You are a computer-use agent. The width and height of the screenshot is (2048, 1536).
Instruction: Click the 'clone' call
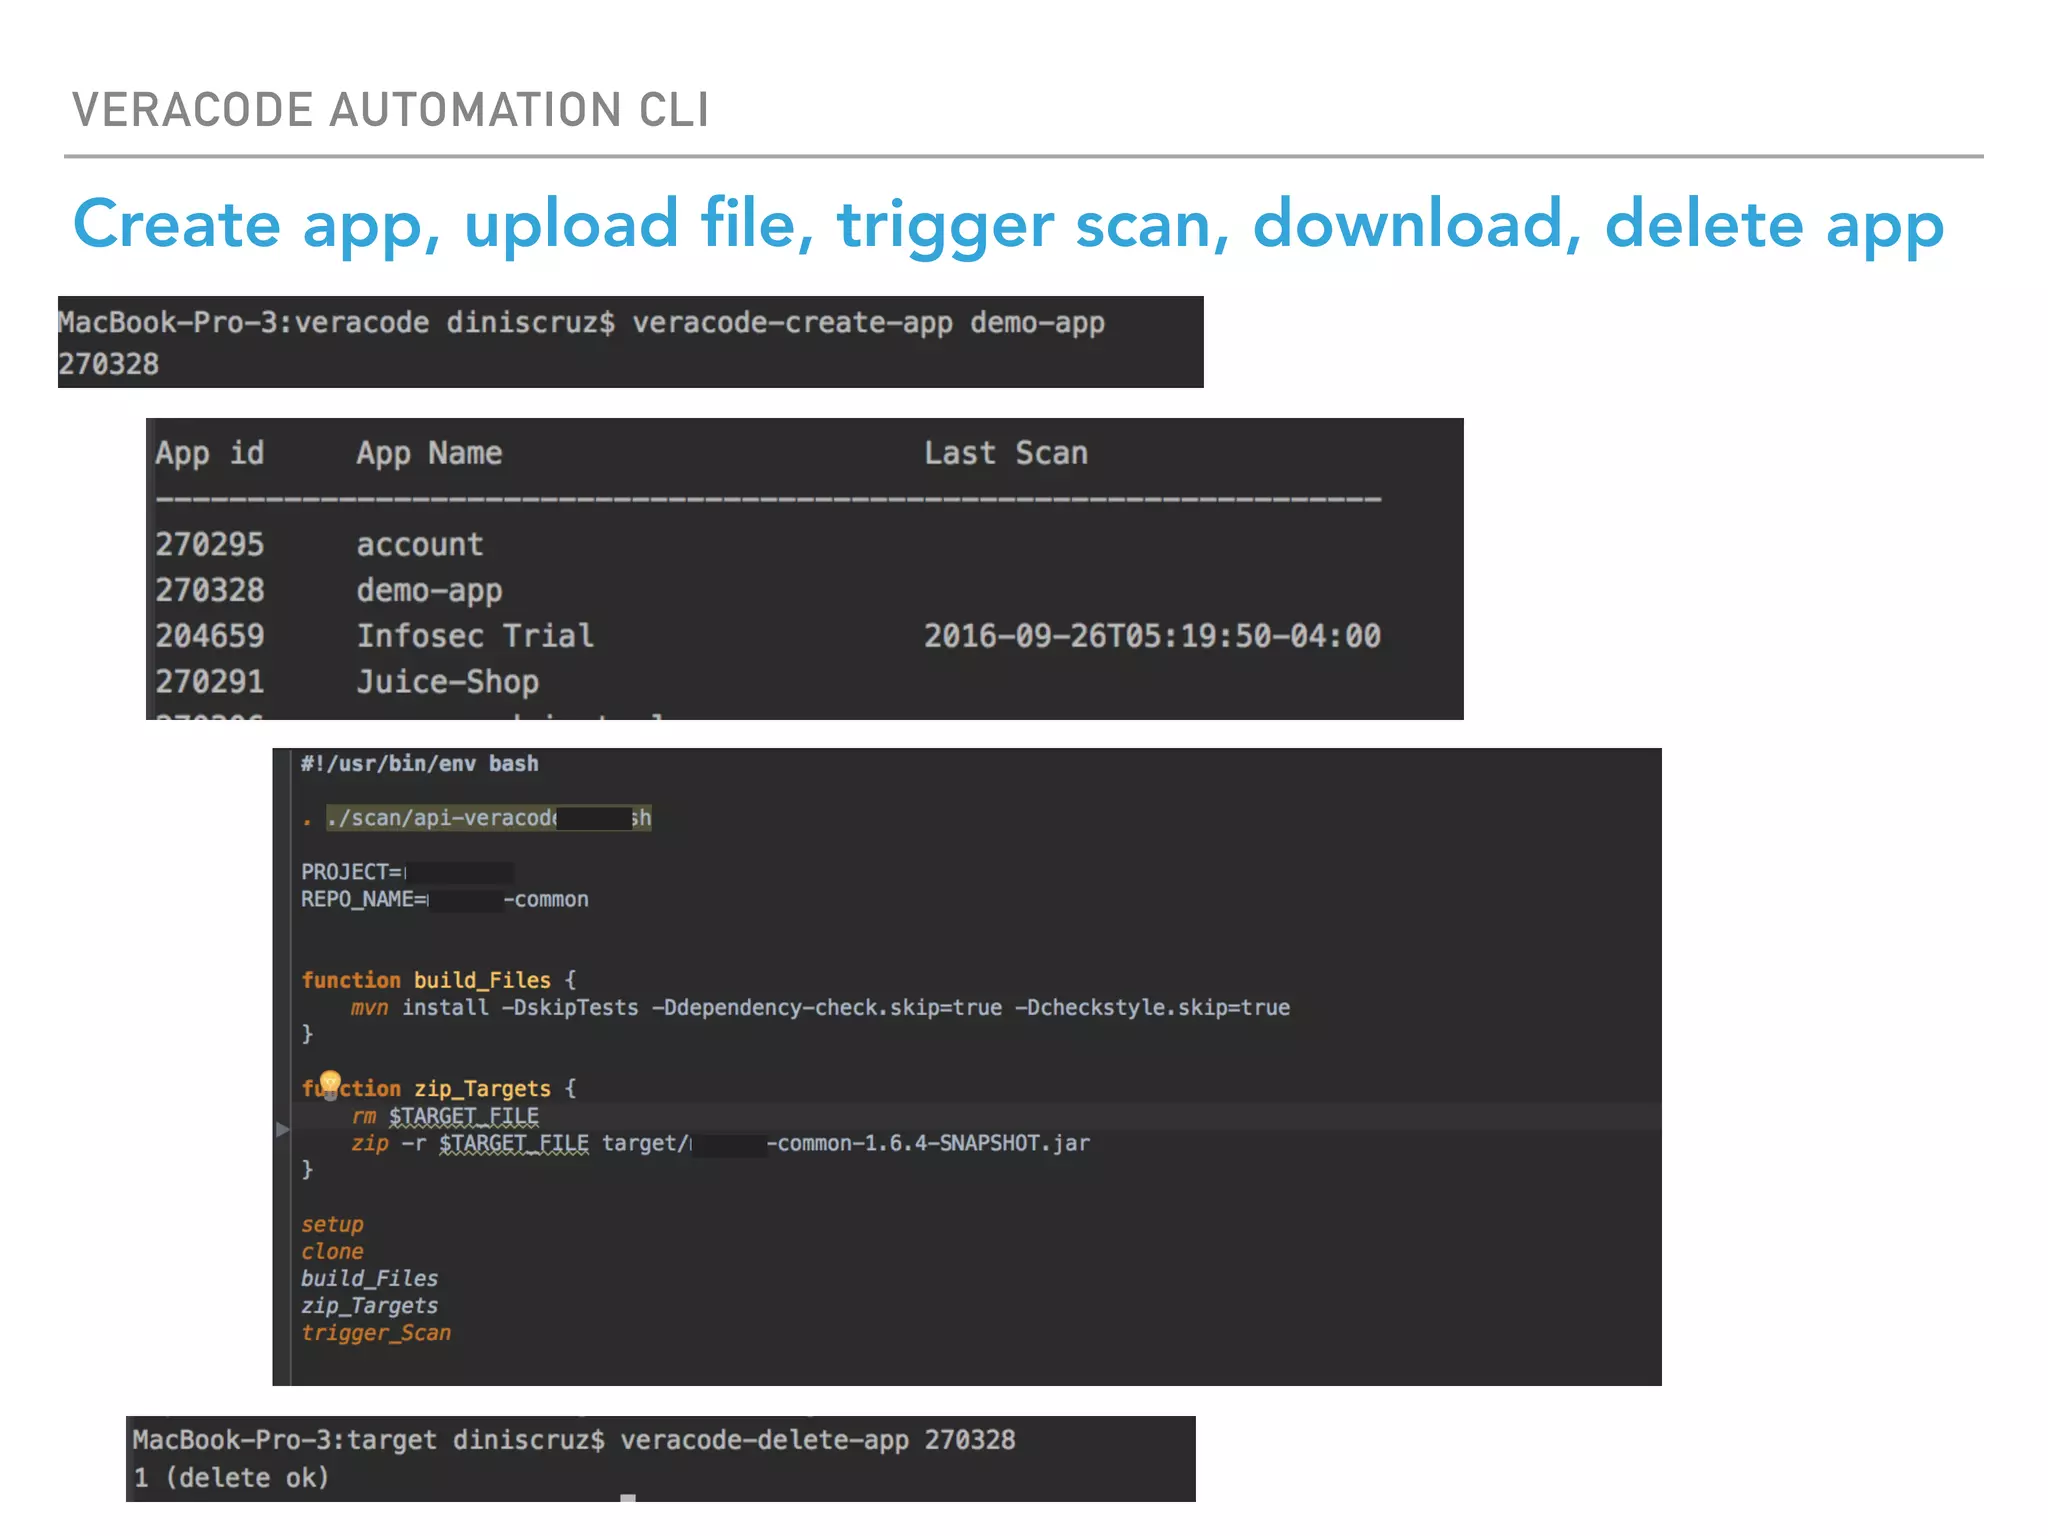[x=332, y=1252]
